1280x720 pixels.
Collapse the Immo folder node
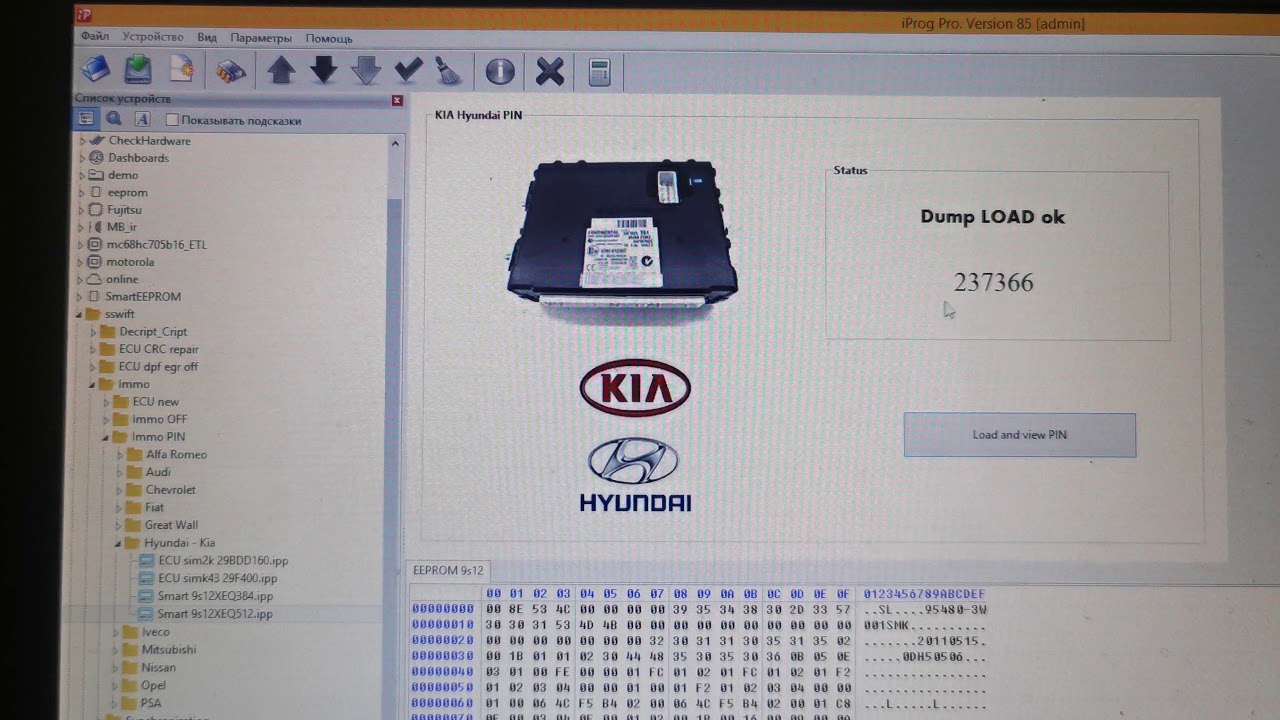pos(93,384)
